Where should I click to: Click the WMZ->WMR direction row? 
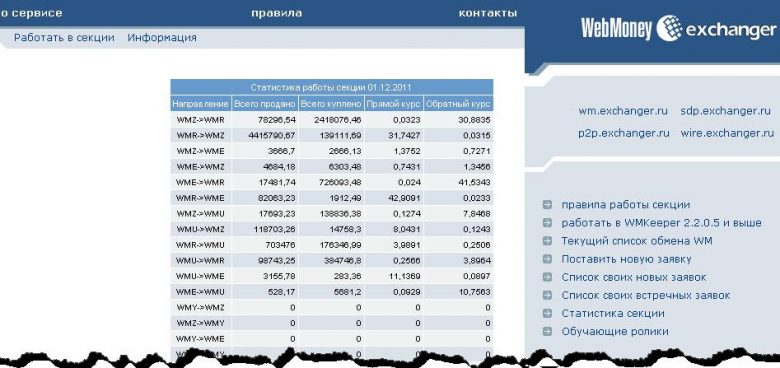tap(332, 120)
